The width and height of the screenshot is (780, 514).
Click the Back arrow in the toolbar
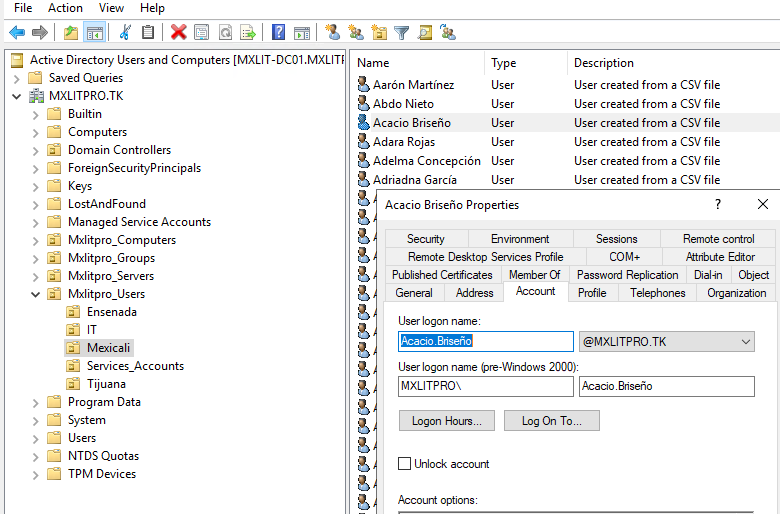pos(16,32)
